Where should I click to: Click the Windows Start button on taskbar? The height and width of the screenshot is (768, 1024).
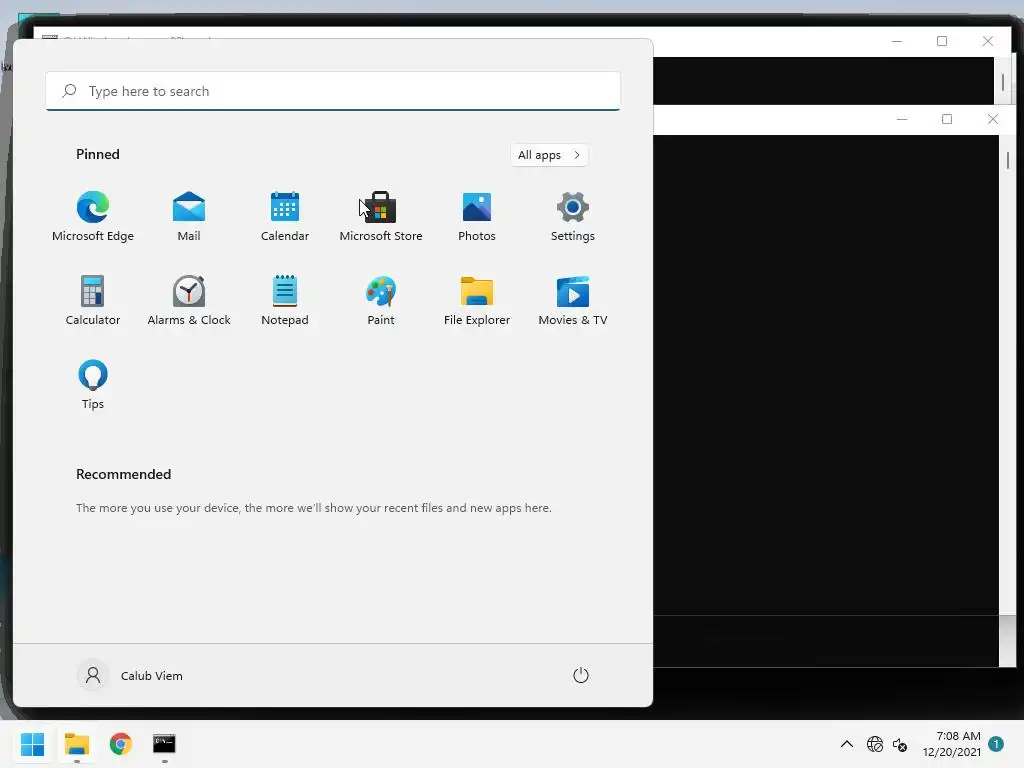click(x=33, y=744)
